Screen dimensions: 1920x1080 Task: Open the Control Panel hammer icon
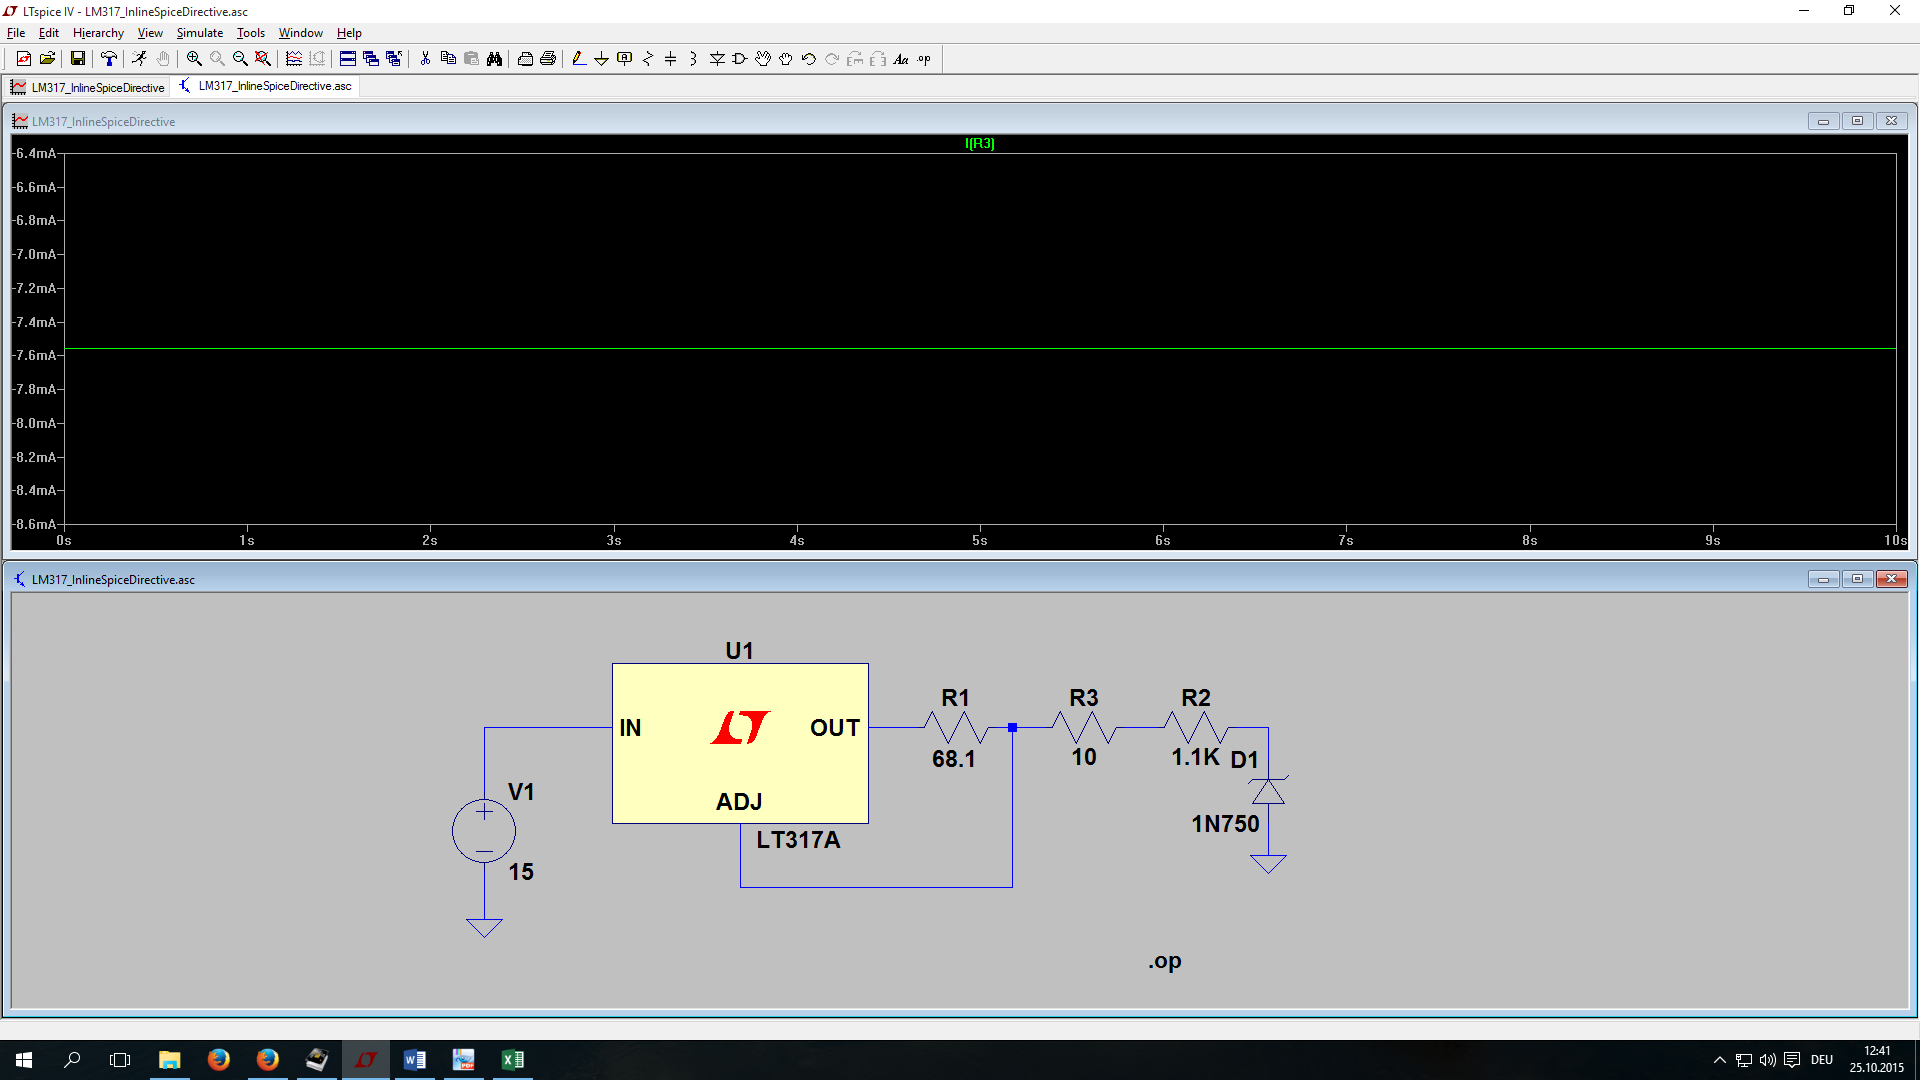[x=109, y=59]
